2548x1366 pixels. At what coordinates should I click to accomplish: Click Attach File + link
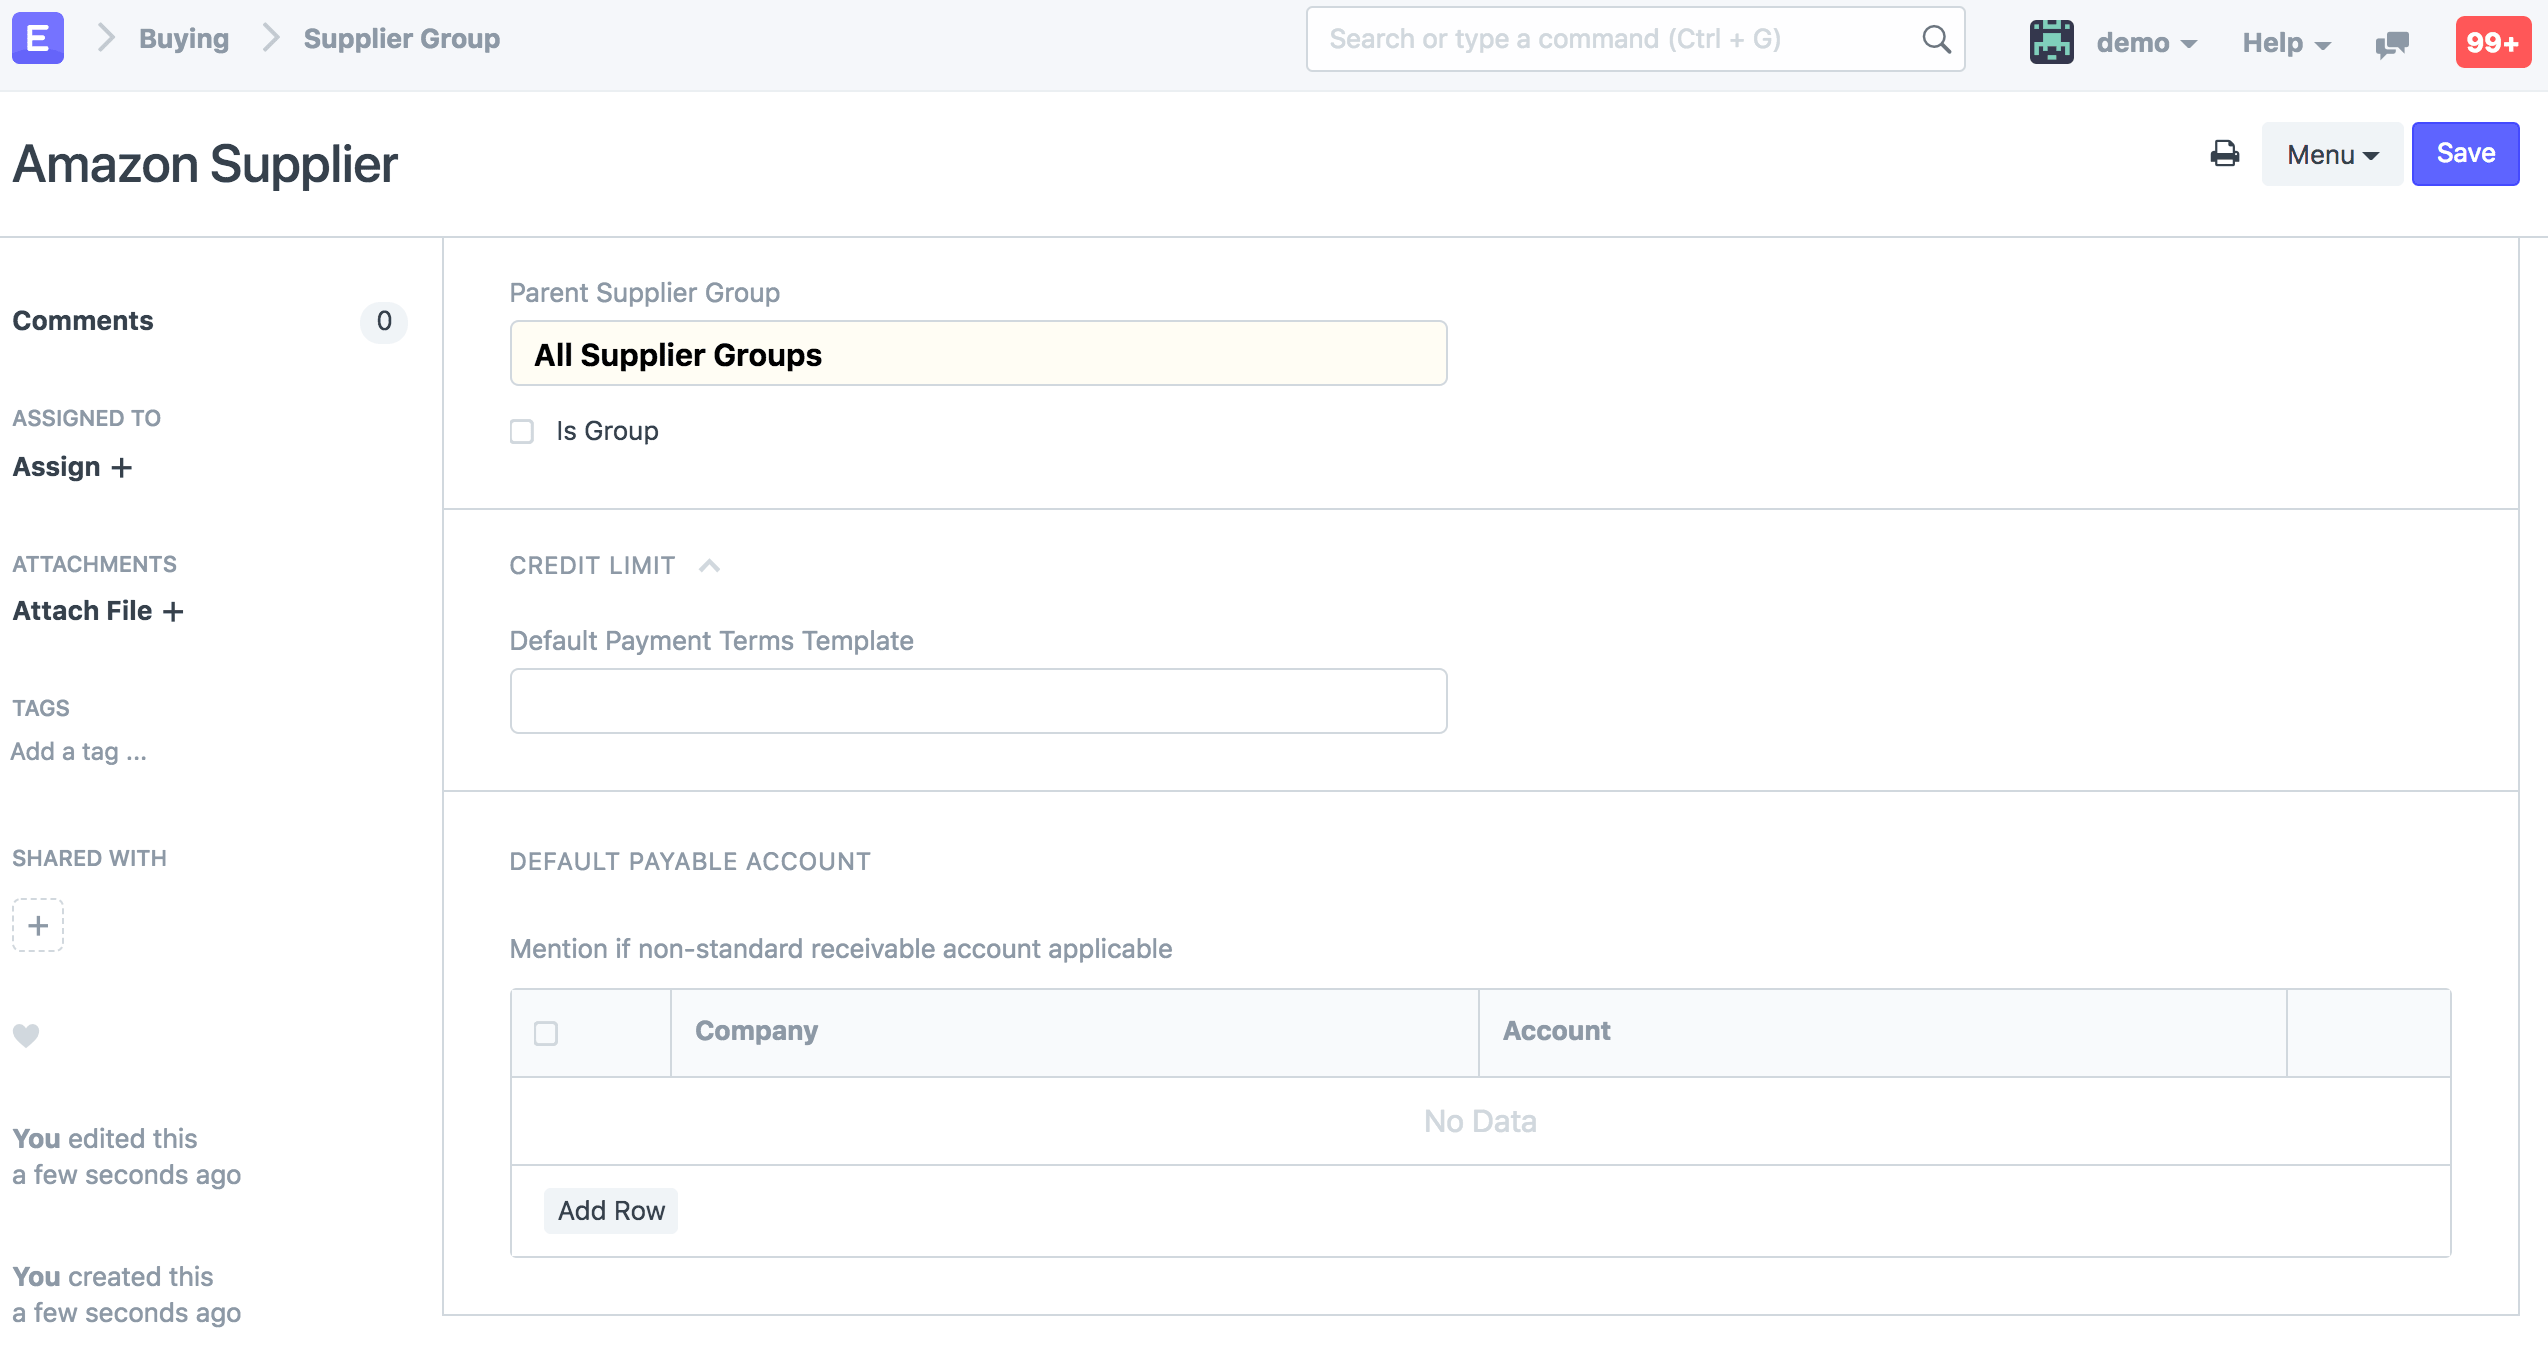[98, 611]
